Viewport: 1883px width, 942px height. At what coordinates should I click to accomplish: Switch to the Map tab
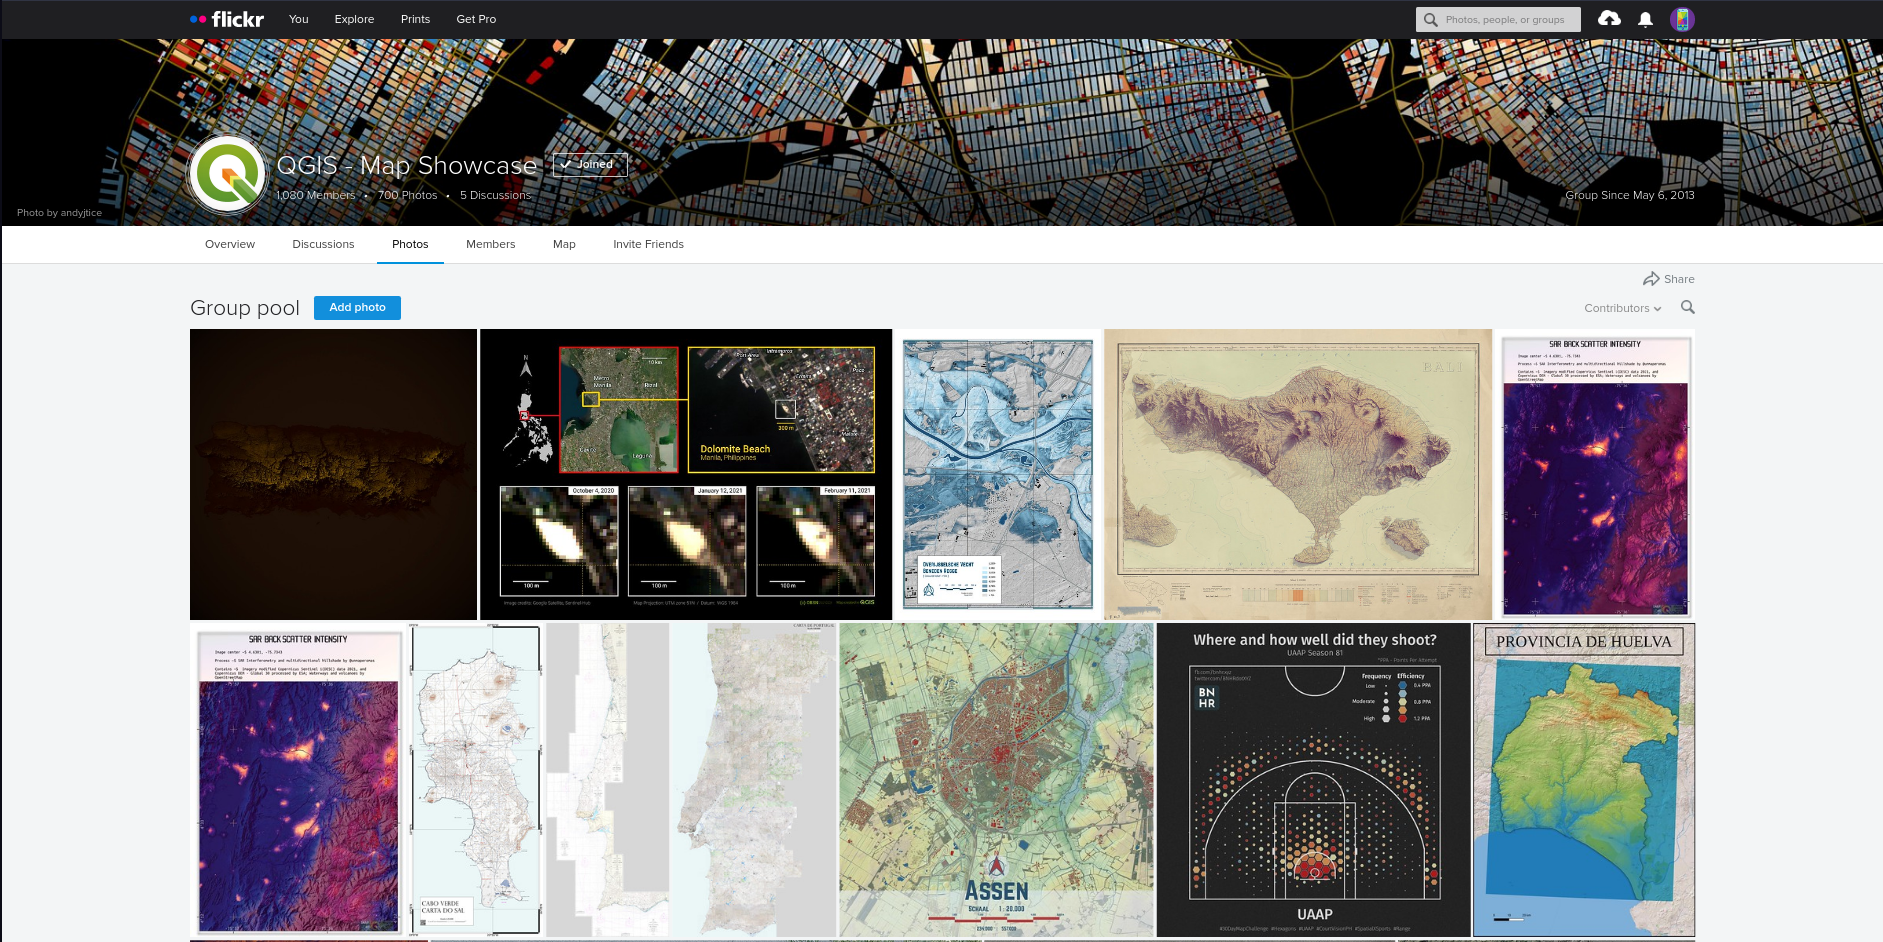[x=564, y=244]
